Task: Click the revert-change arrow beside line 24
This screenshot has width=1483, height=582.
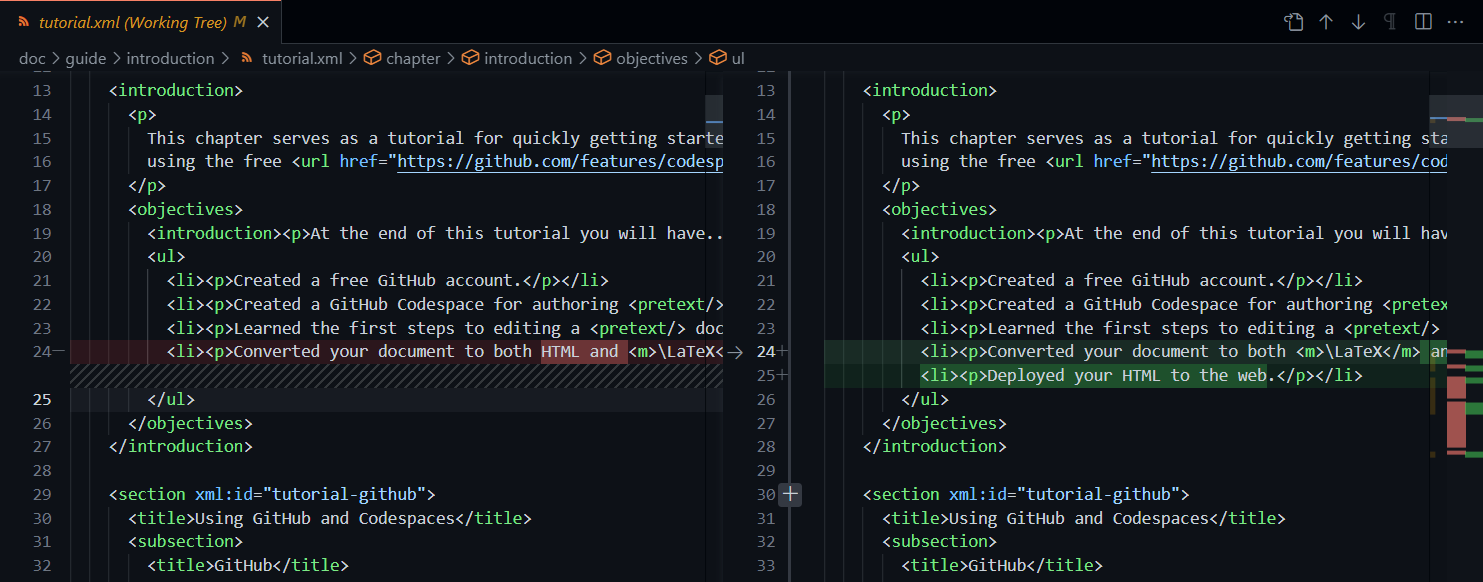Action: (735, 351)
